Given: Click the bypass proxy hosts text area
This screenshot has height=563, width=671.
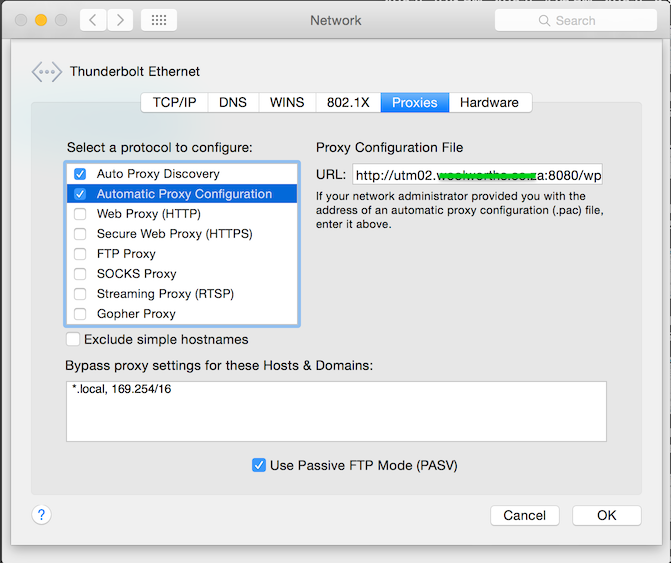Looking at the screenshot, I should (336, 411).
